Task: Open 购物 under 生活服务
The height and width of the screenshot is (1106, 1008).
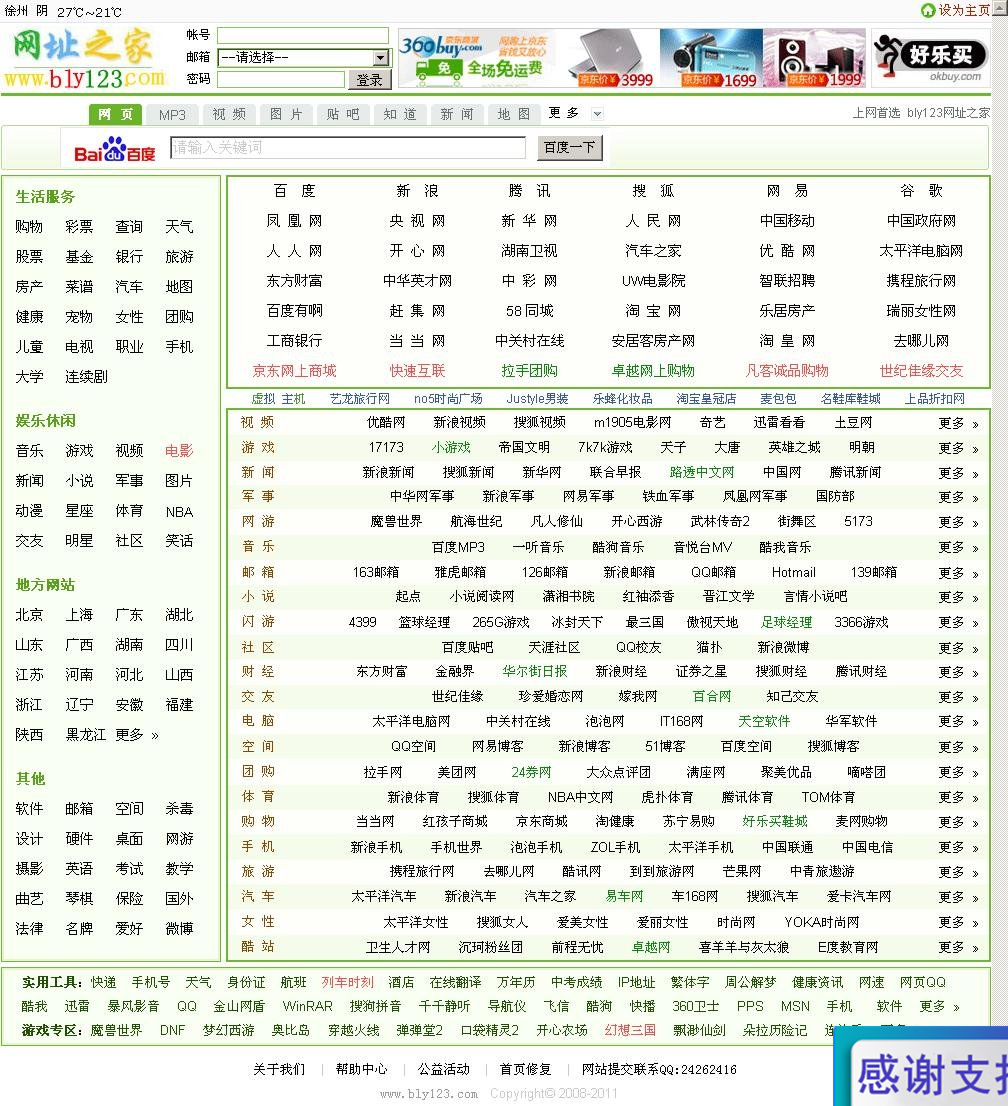Action: 29,227
